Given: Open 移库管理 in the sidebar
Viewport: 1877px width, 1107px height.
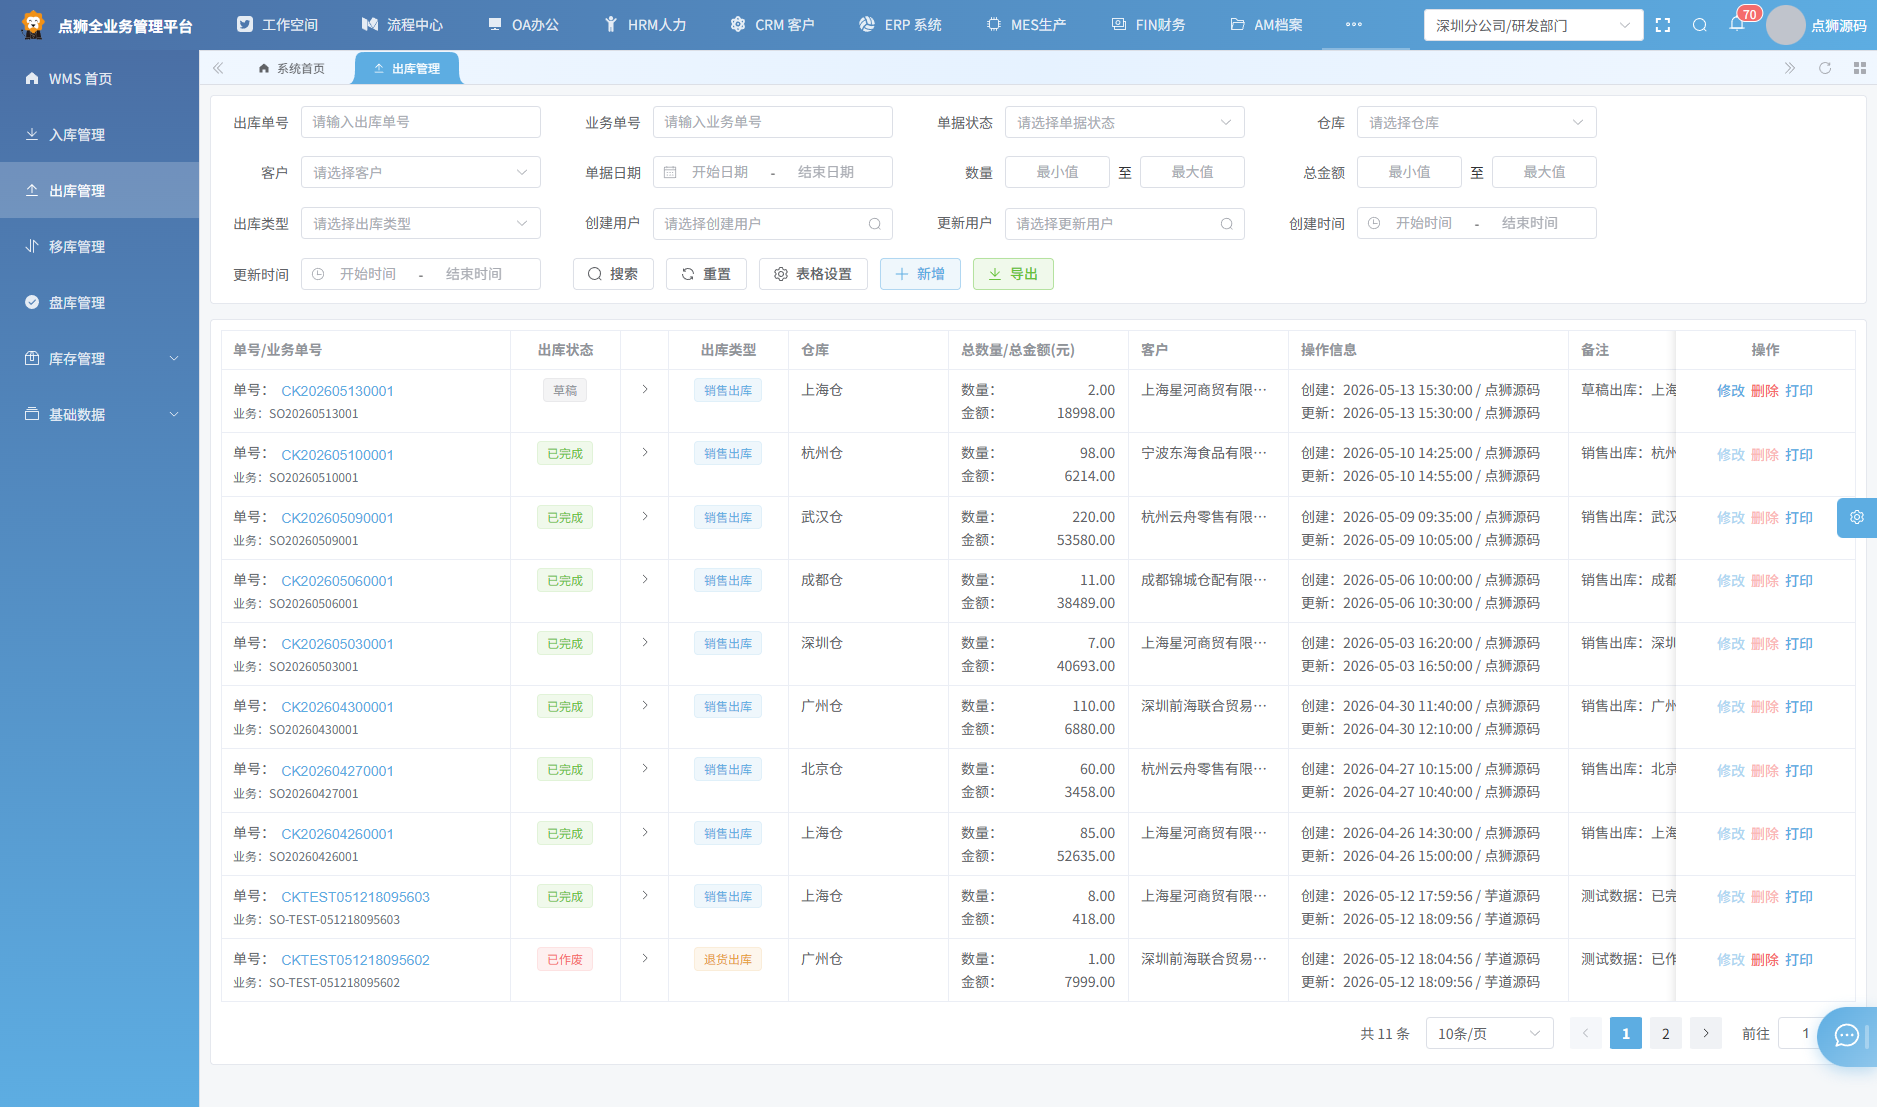Looking at the screenshot, I should pos(100,246).
